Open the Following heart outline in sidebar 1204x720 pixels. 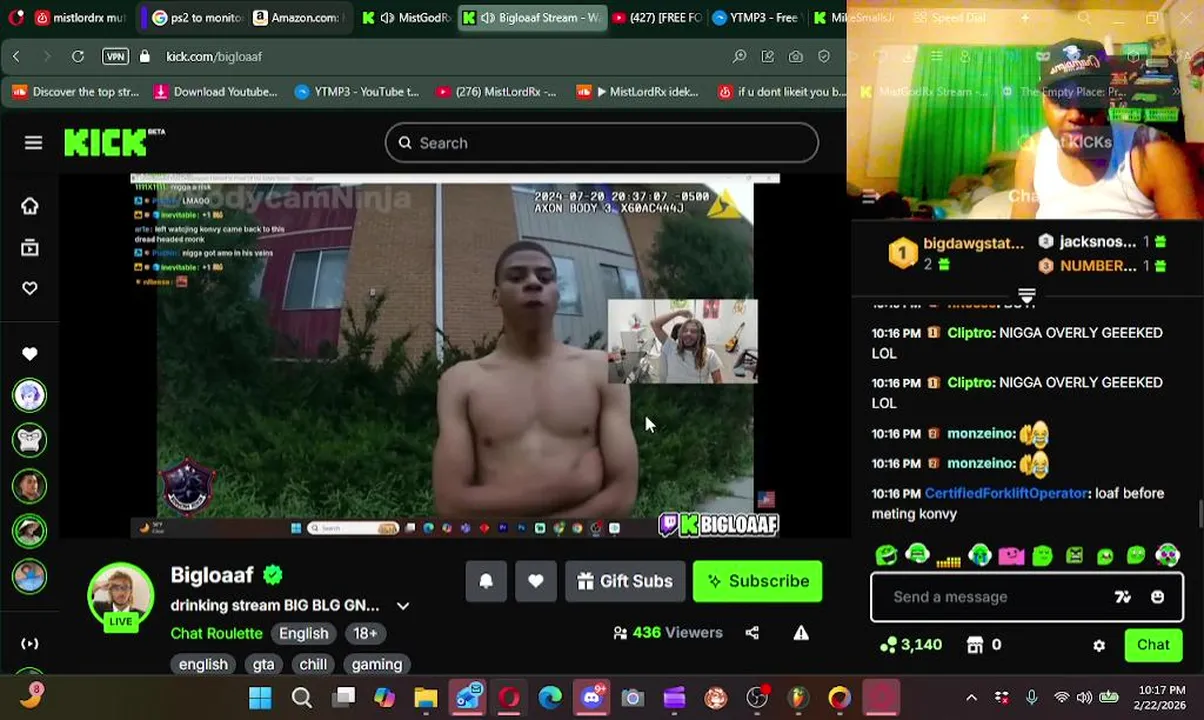tap(30, 288)
